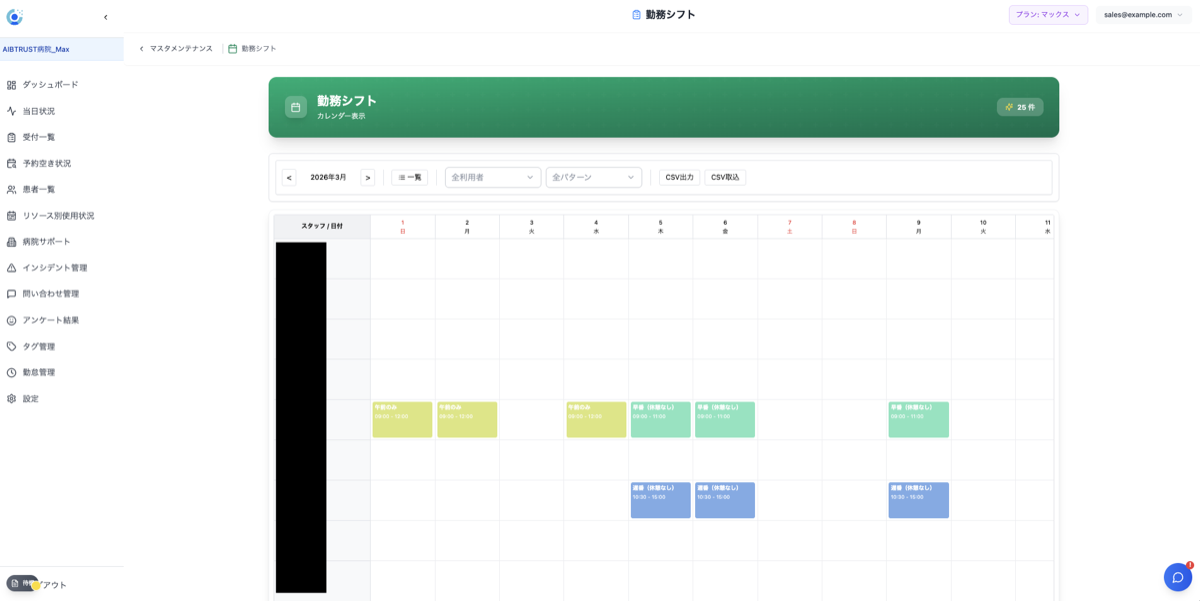Switch to 一覧 list view
1200x601 pixels.
409,177
